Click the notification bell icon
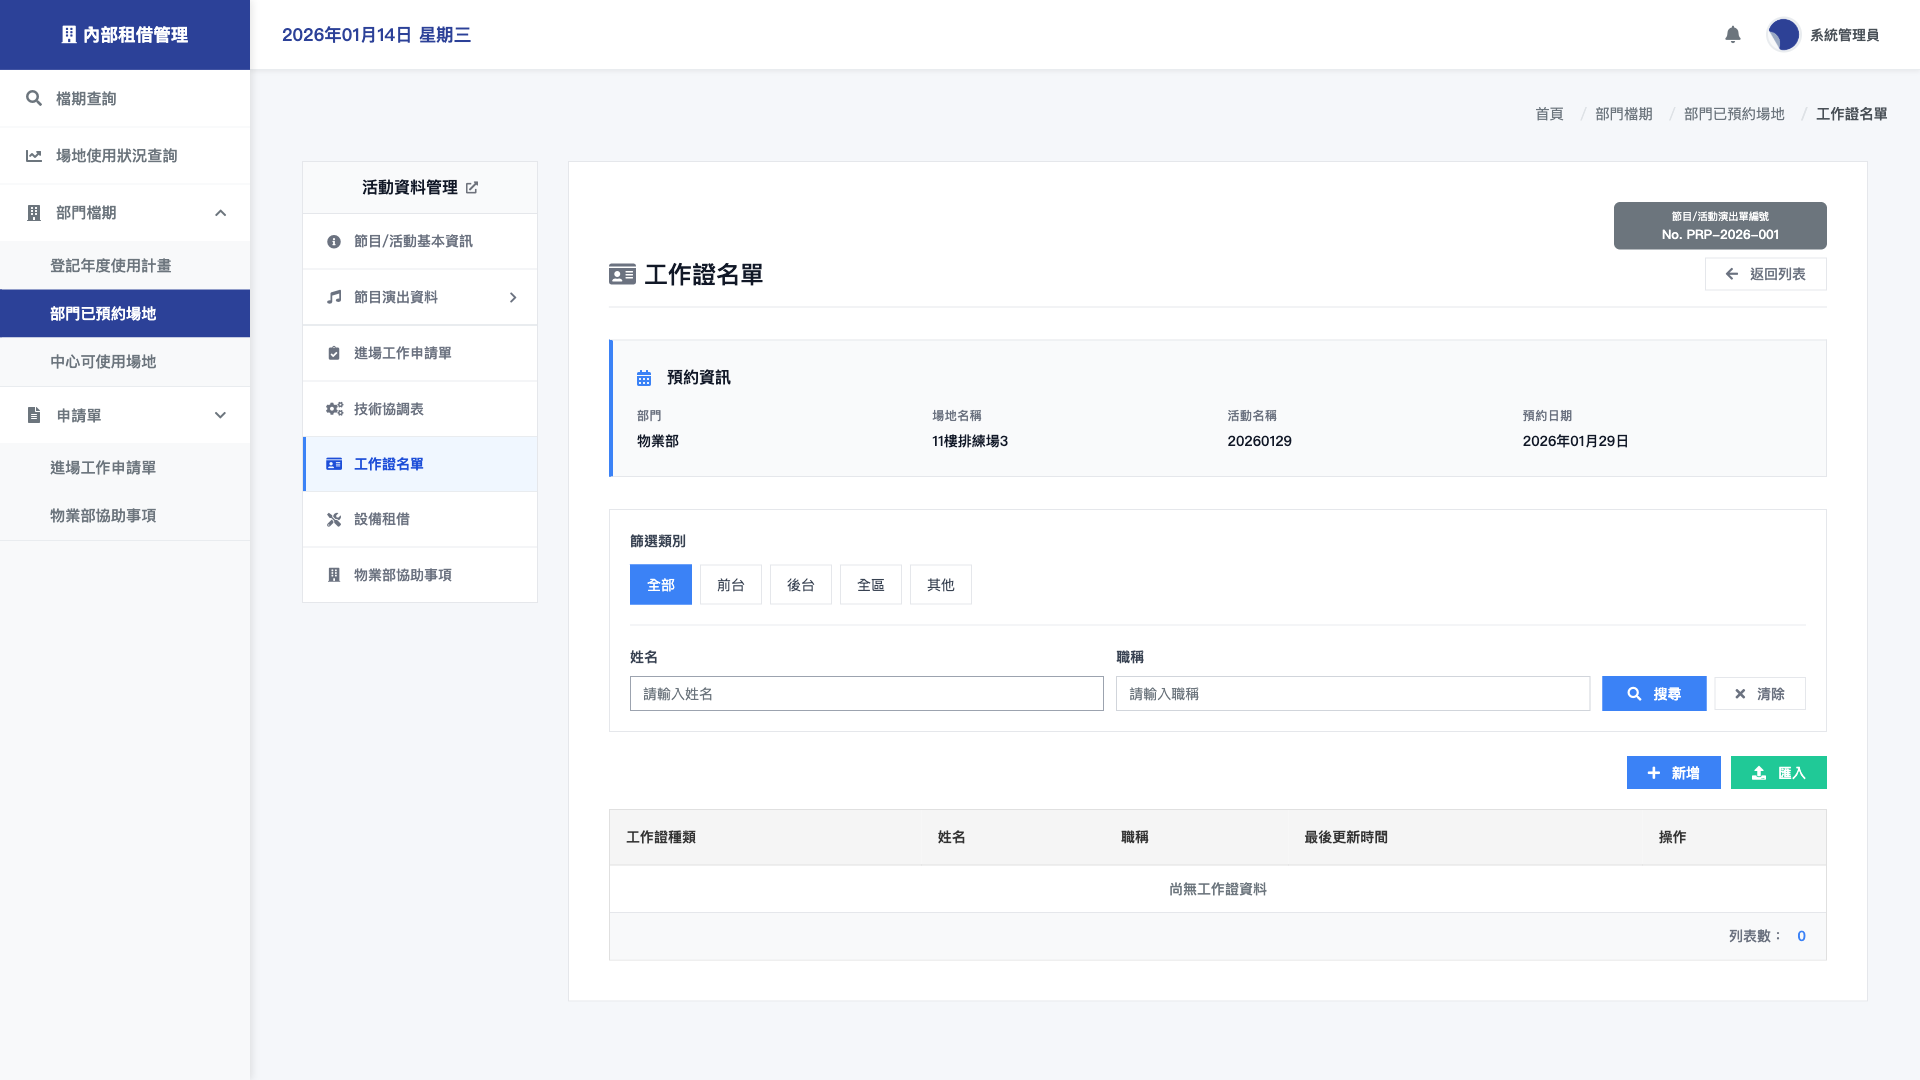The image size is (1920, 1080). point(1733,35)
